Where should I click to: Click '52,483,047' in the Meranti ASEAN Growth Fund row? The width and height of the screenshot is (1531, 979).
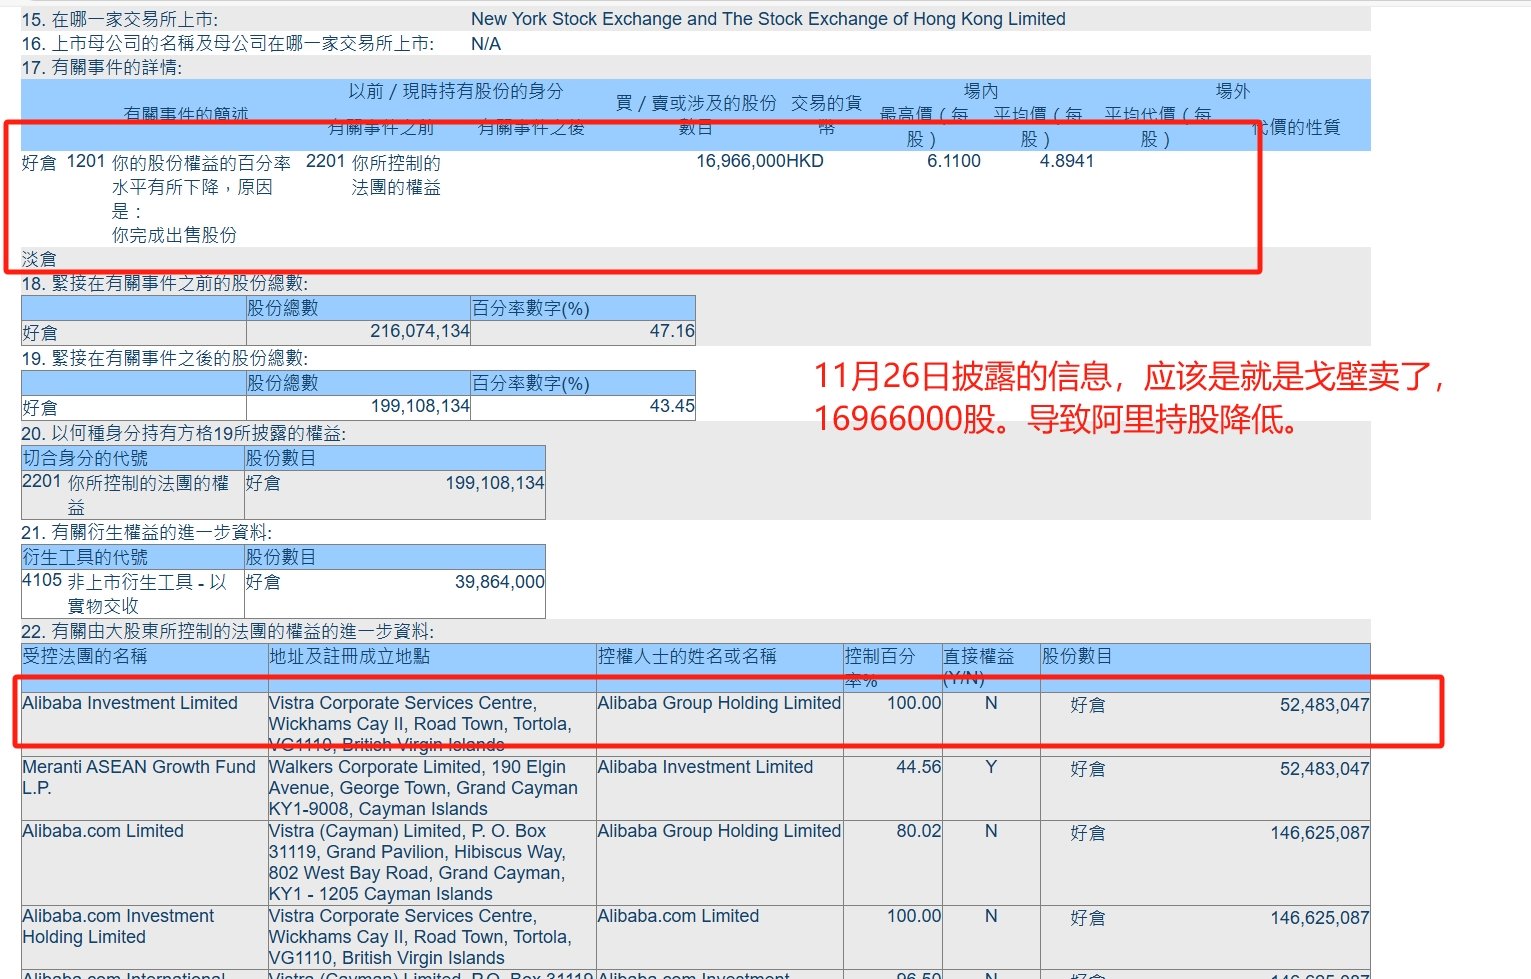point(1324,769)
